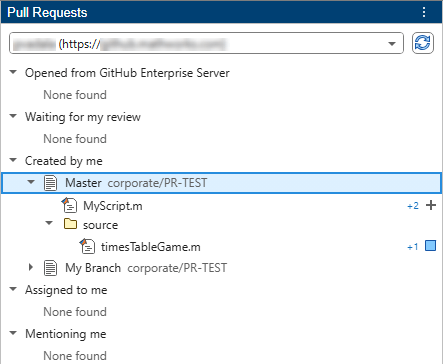The image size is (443, 364).
Task: Collapse the Master pull request node
Action: 31,182
